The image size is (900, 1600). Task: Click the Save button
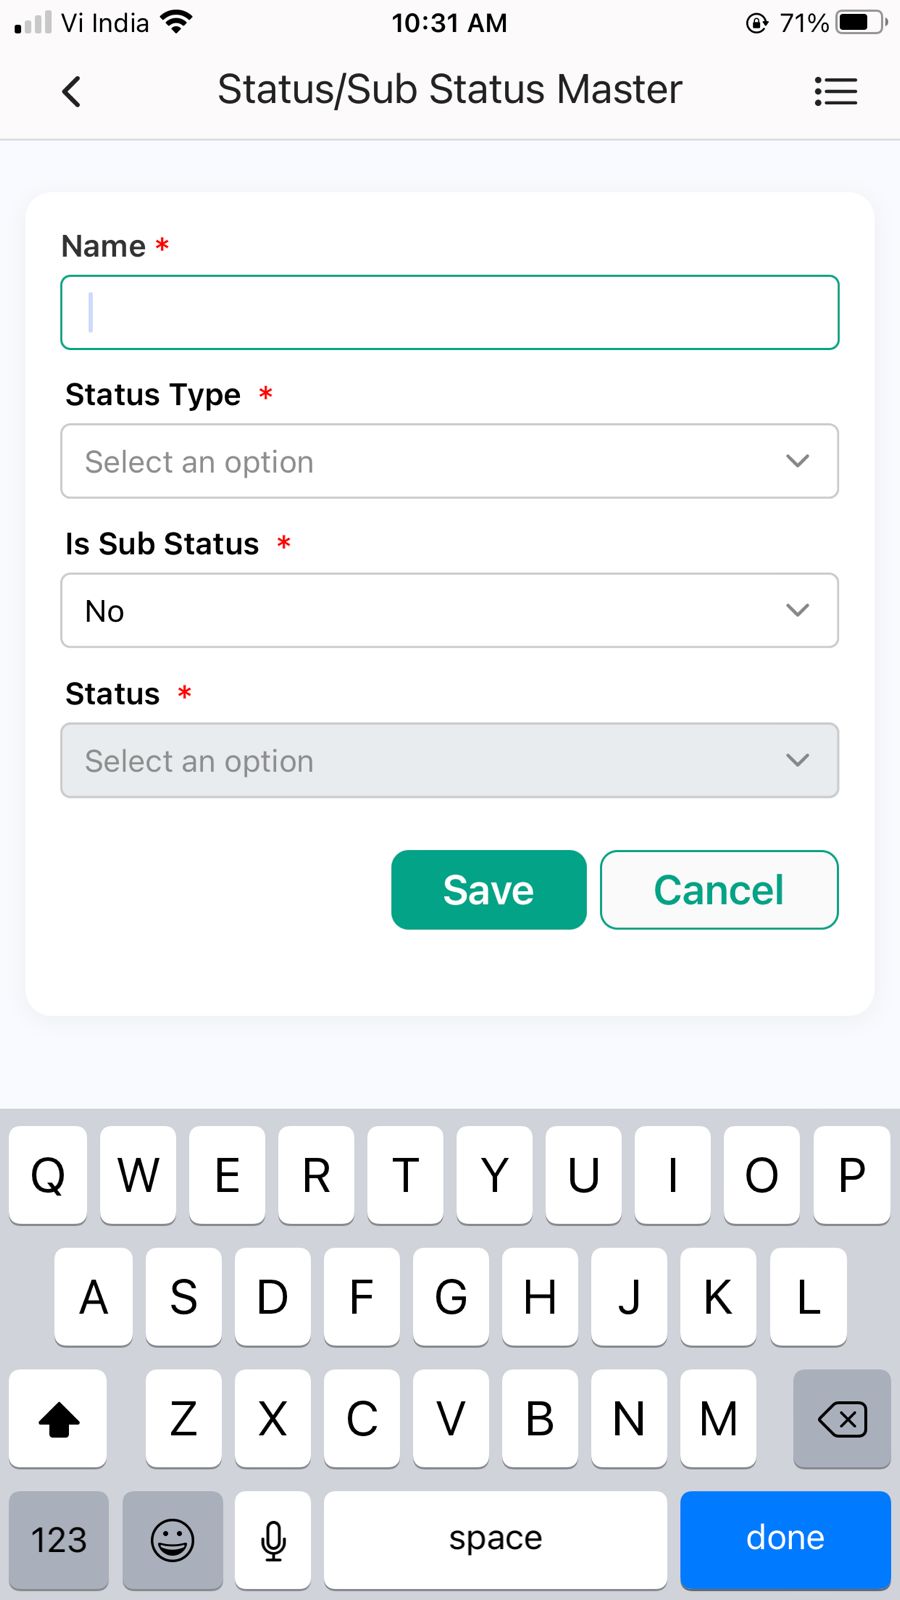pyautogui.click(x=488, y=890)
